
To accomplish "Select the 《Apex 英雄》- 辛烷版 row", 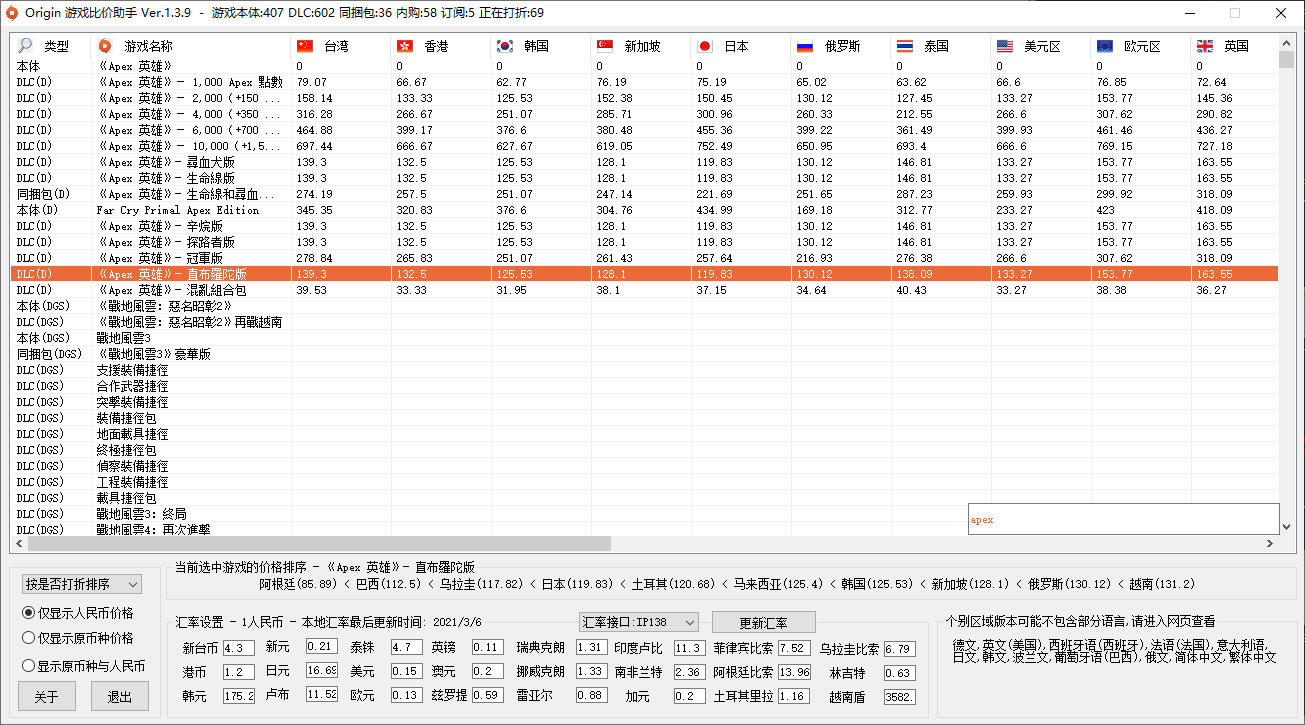I will 645,226.
